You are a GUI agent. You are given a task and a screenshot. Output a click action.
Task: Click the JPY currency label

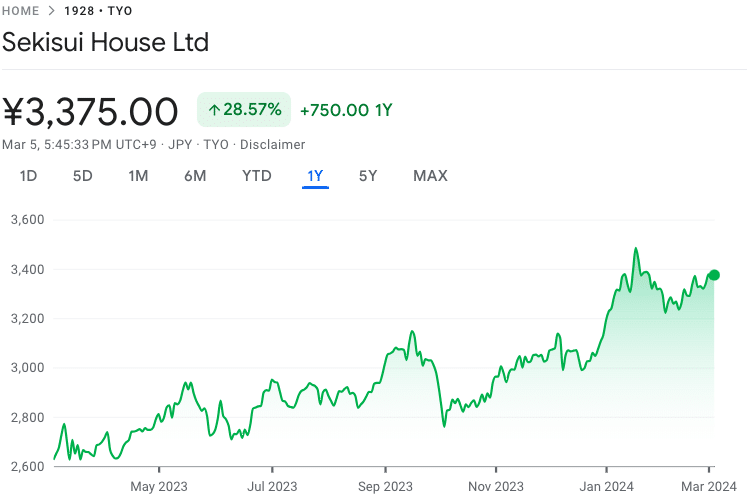(180, 144)
